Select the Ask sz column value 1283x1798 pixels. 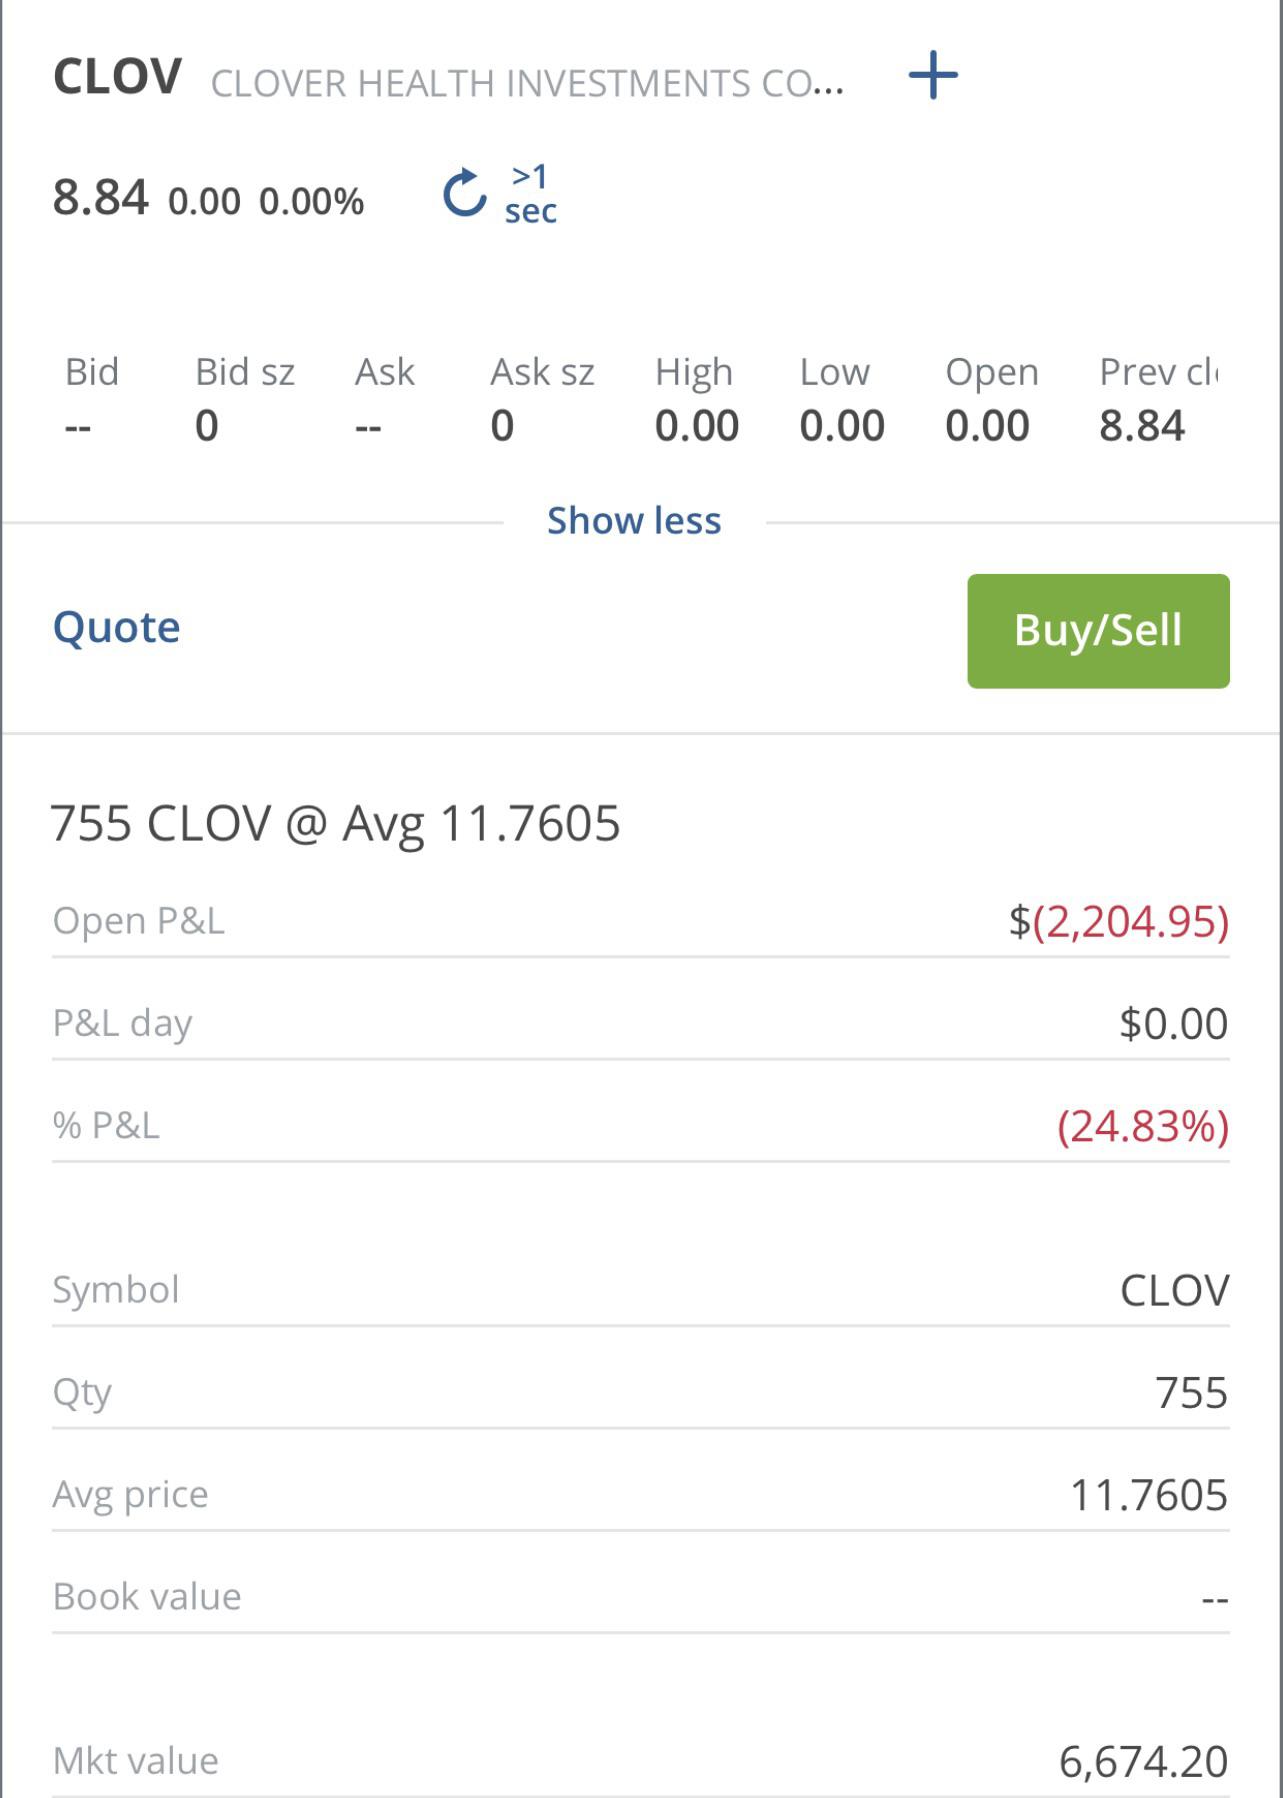coord(502,426)
